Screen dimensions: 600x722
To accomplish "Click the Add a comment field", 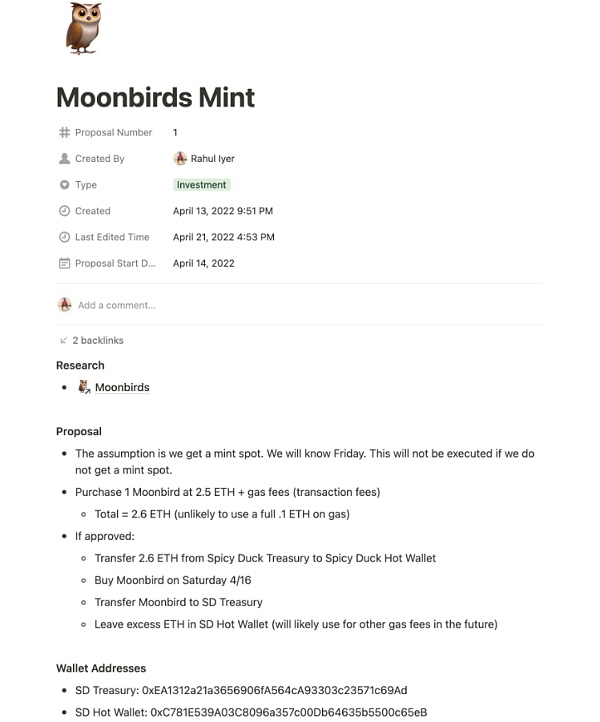I will click(x=117, y=305).
